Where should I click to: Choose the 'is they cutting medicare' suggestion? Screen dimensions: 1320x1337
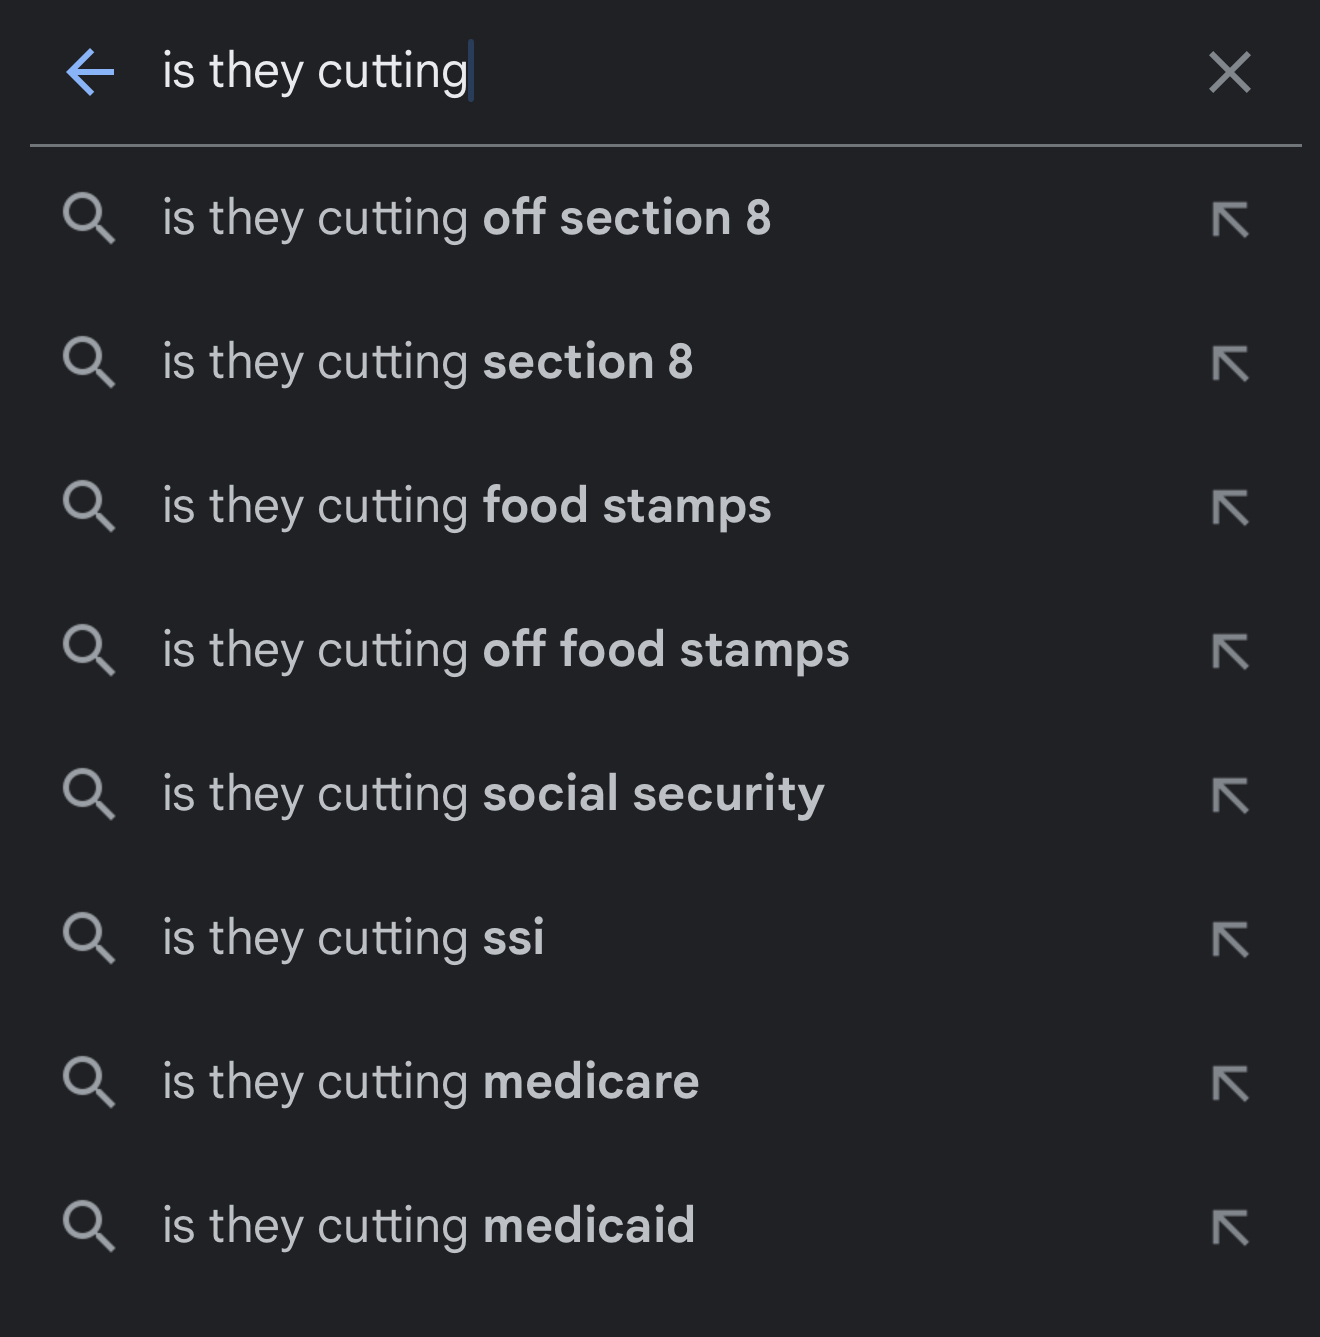(x=430, y=1082)
